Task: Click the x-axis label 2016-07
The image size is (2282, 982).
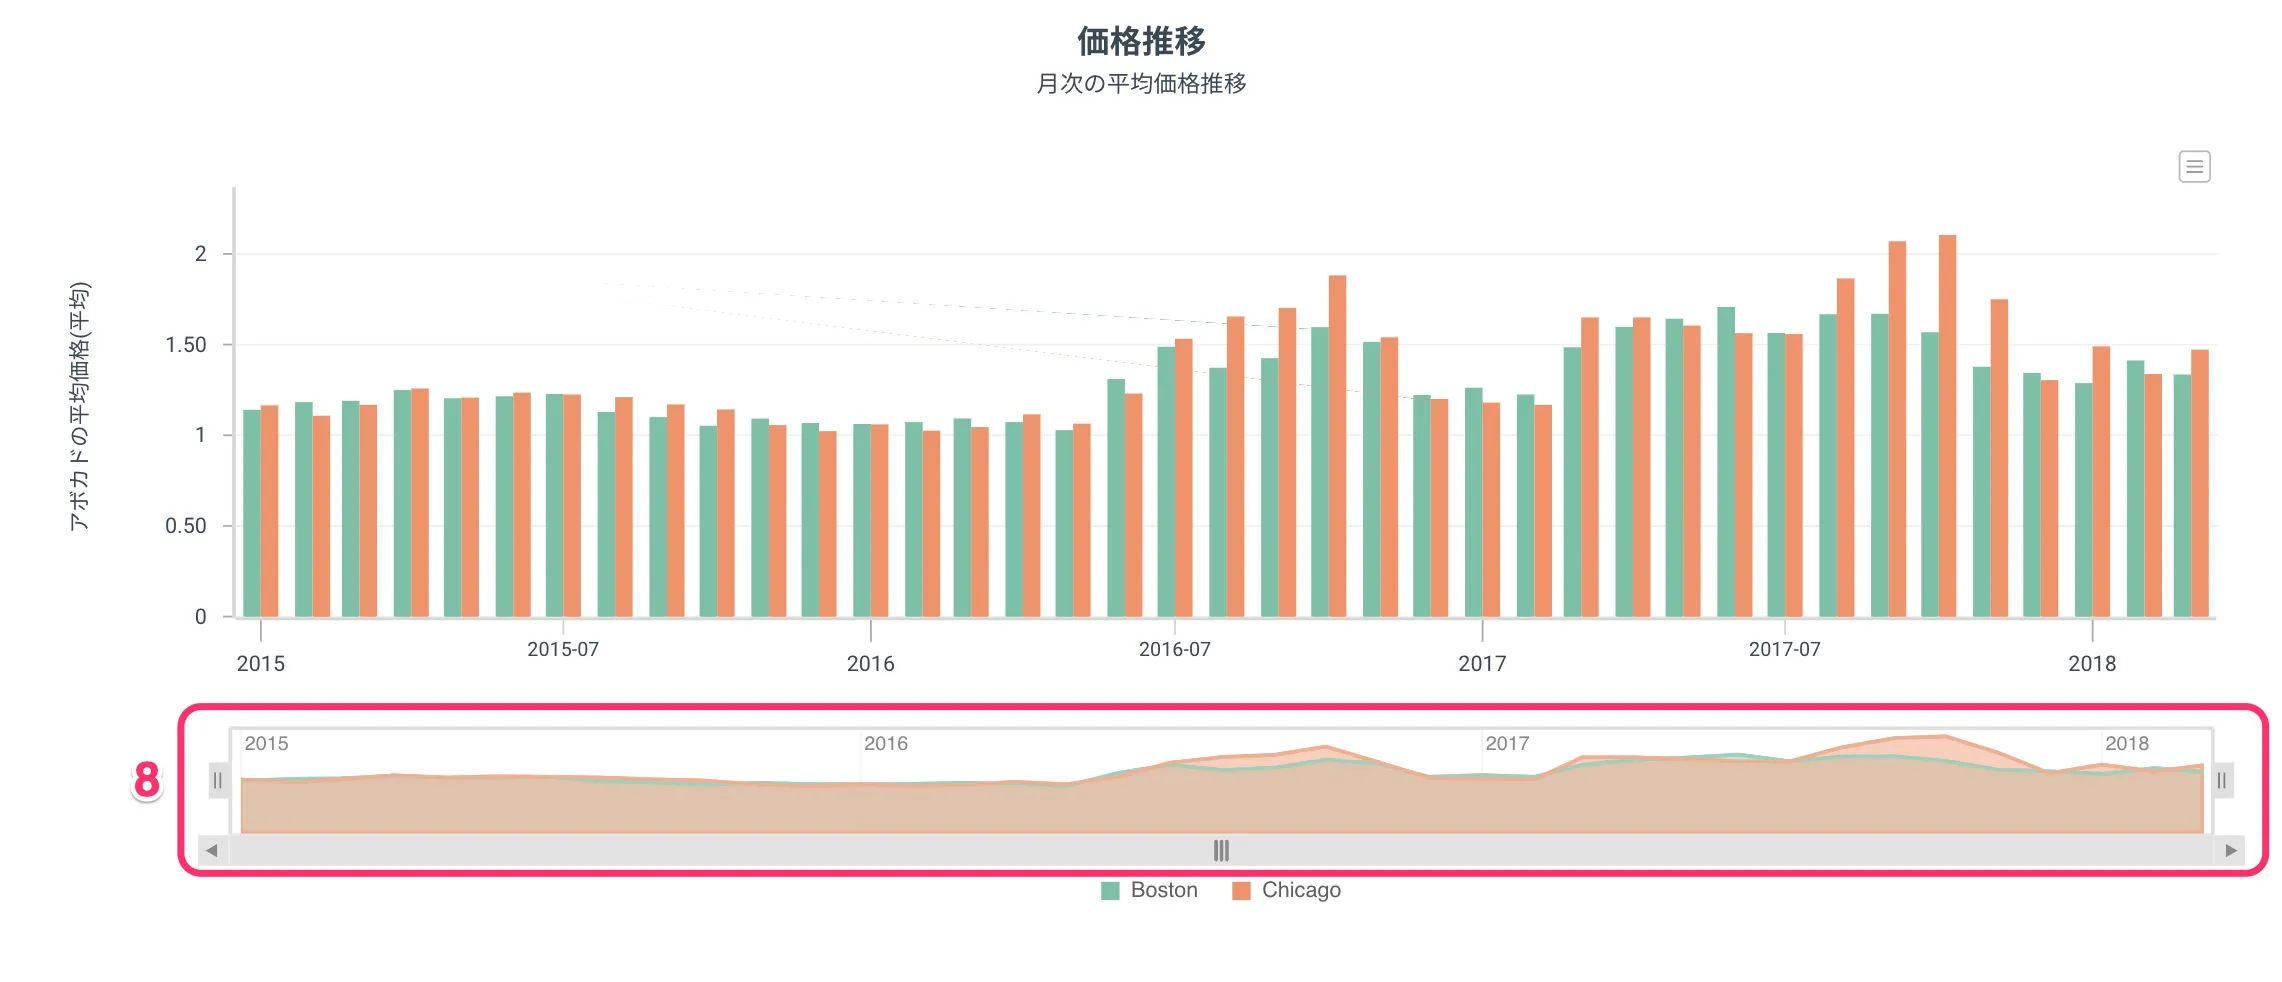Action: (1174, 649)
